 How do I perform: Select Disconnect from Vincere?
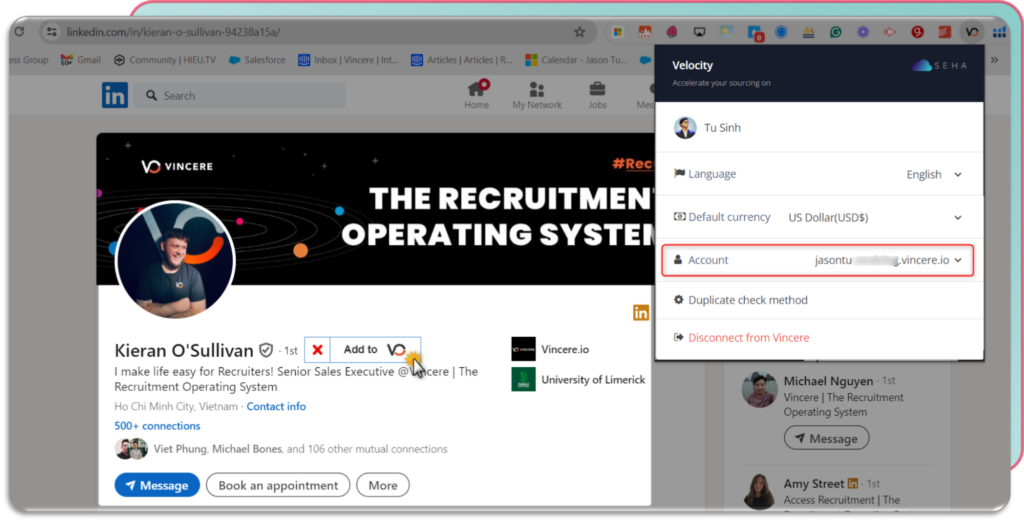point(748,338)
